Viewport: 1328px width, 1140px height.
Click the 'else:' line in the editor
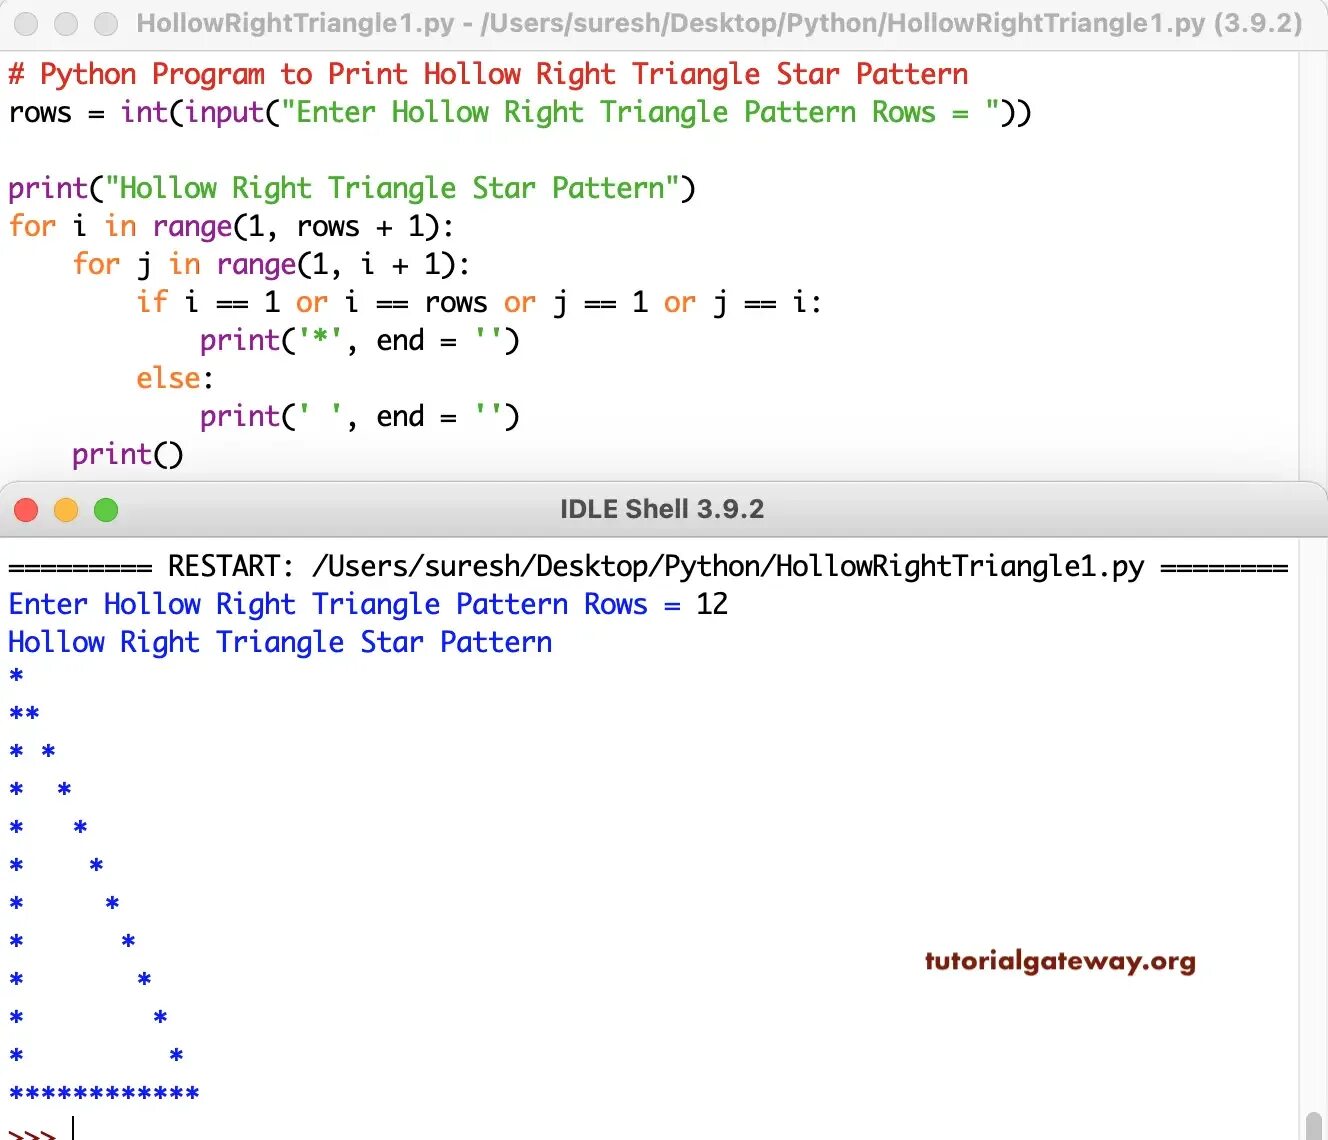175,378
